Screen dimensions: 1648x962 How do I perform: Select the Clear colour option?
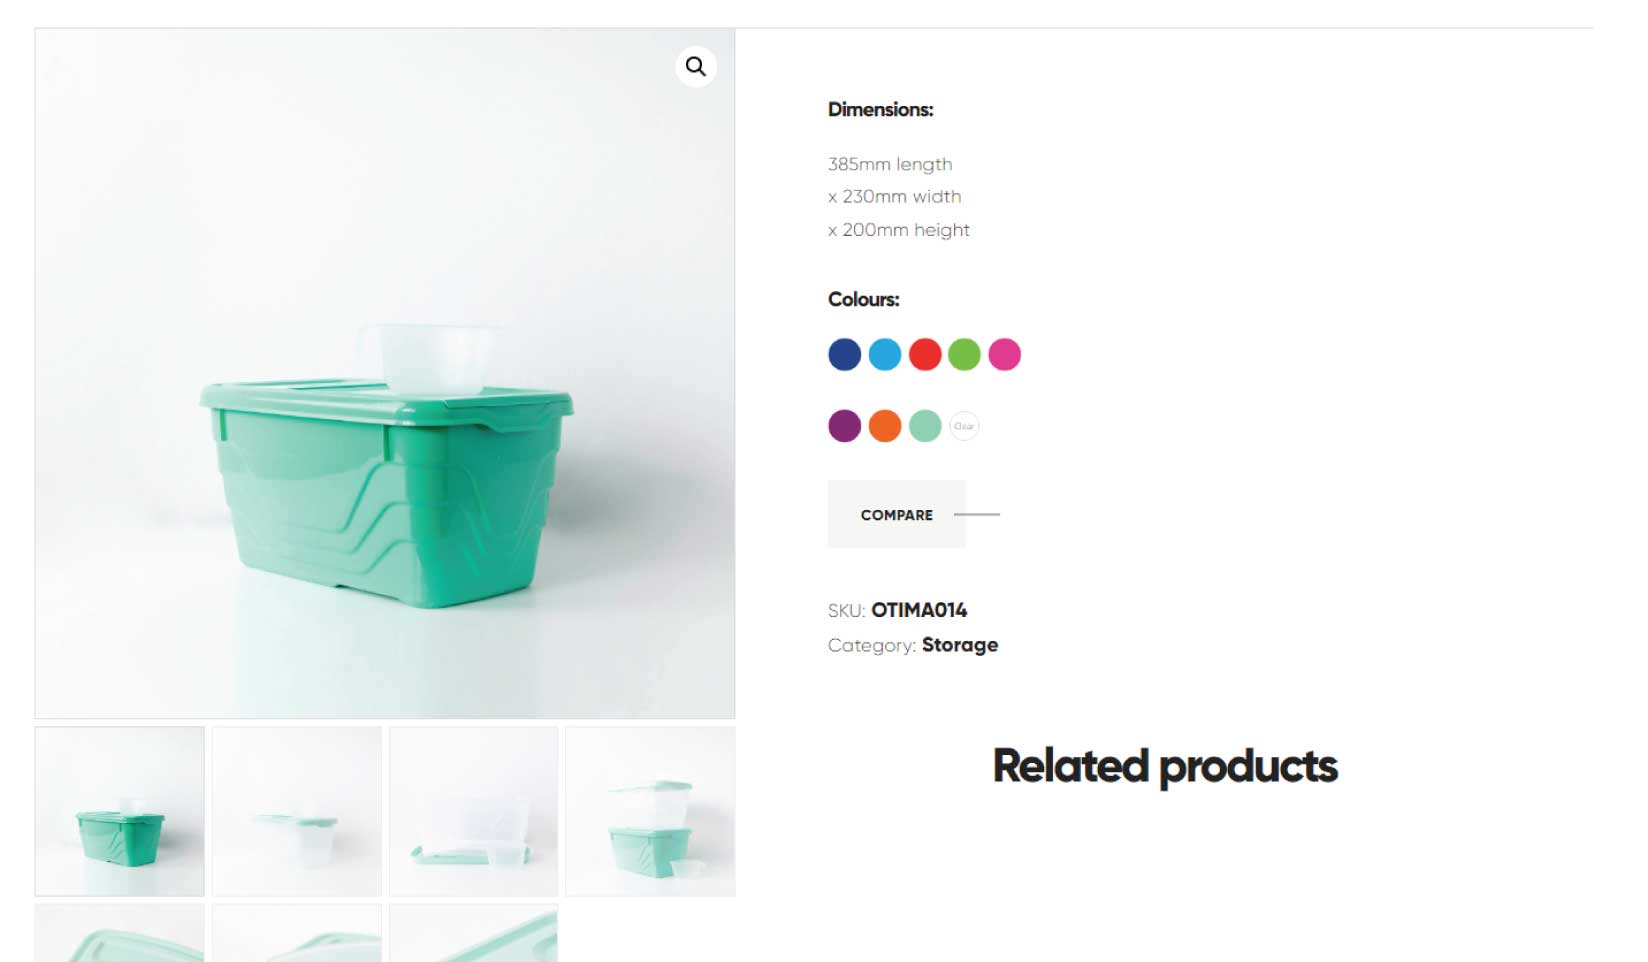coord(964,426)
